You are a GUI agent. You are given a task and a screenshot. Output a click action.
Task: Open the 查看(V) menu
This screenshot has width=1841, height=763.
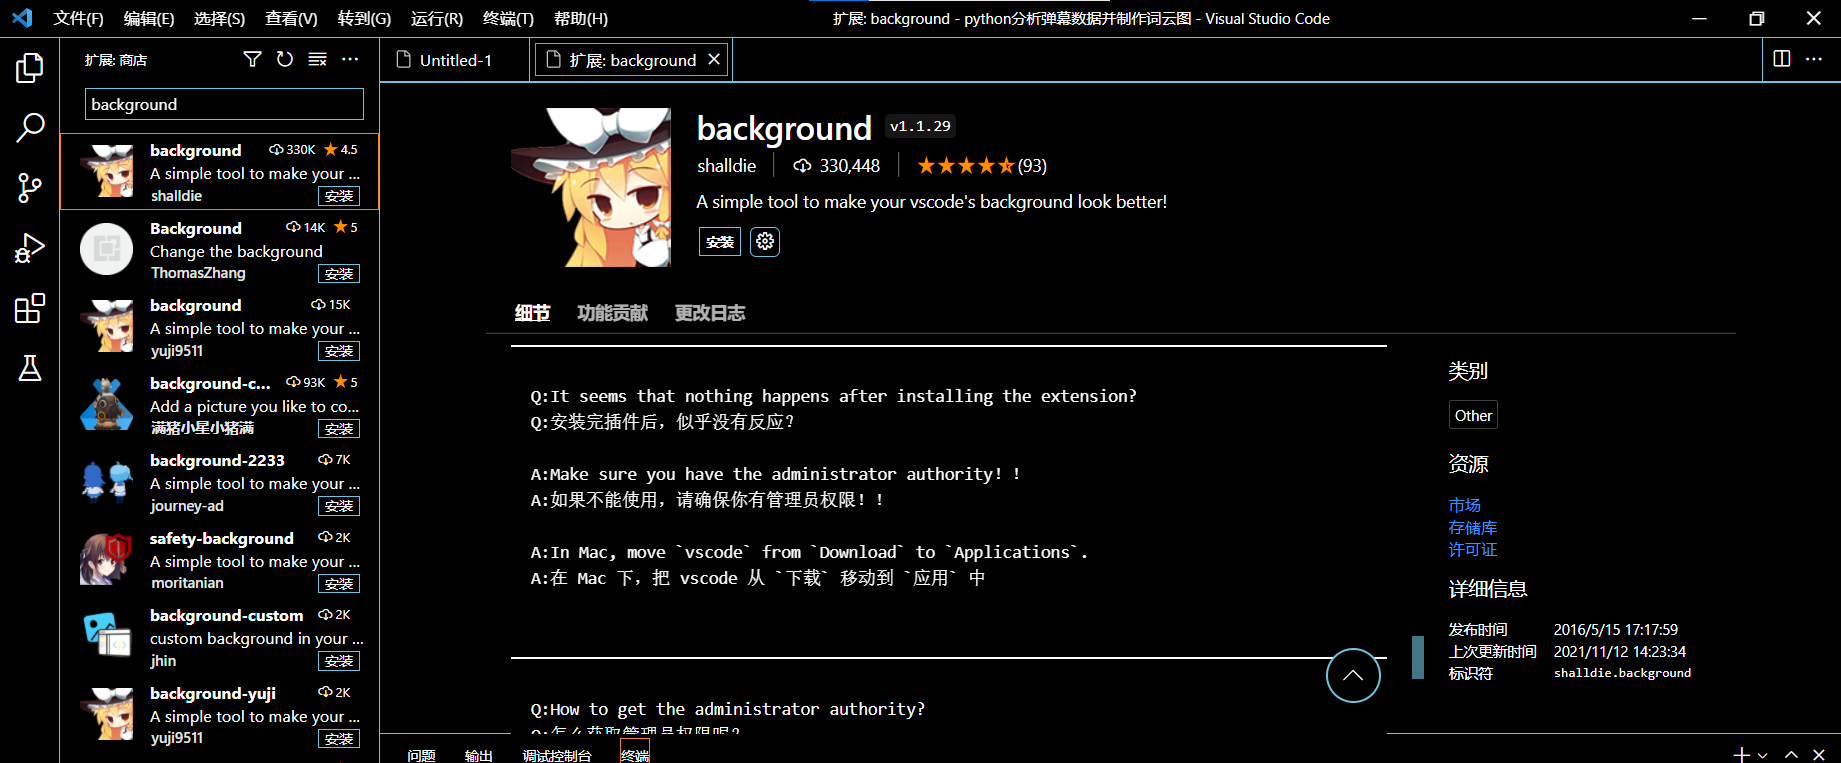pos(291,19)
